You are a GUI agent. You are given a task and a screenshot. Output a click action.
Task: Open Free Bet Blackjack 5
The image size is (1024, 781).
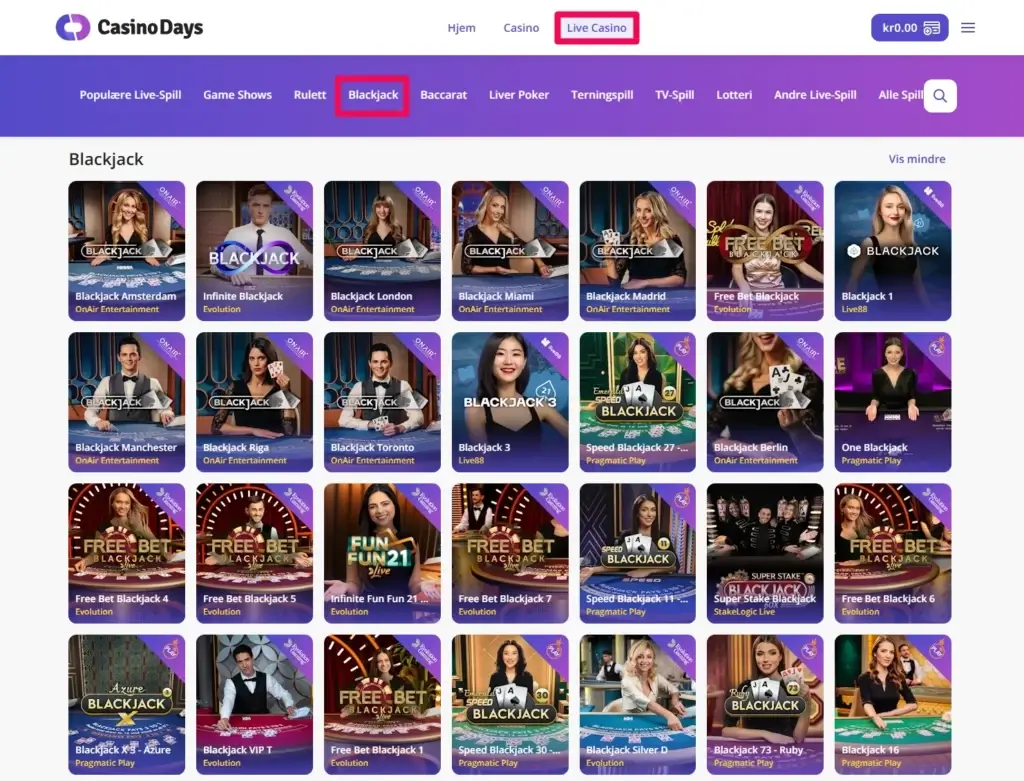coord(254,553)
